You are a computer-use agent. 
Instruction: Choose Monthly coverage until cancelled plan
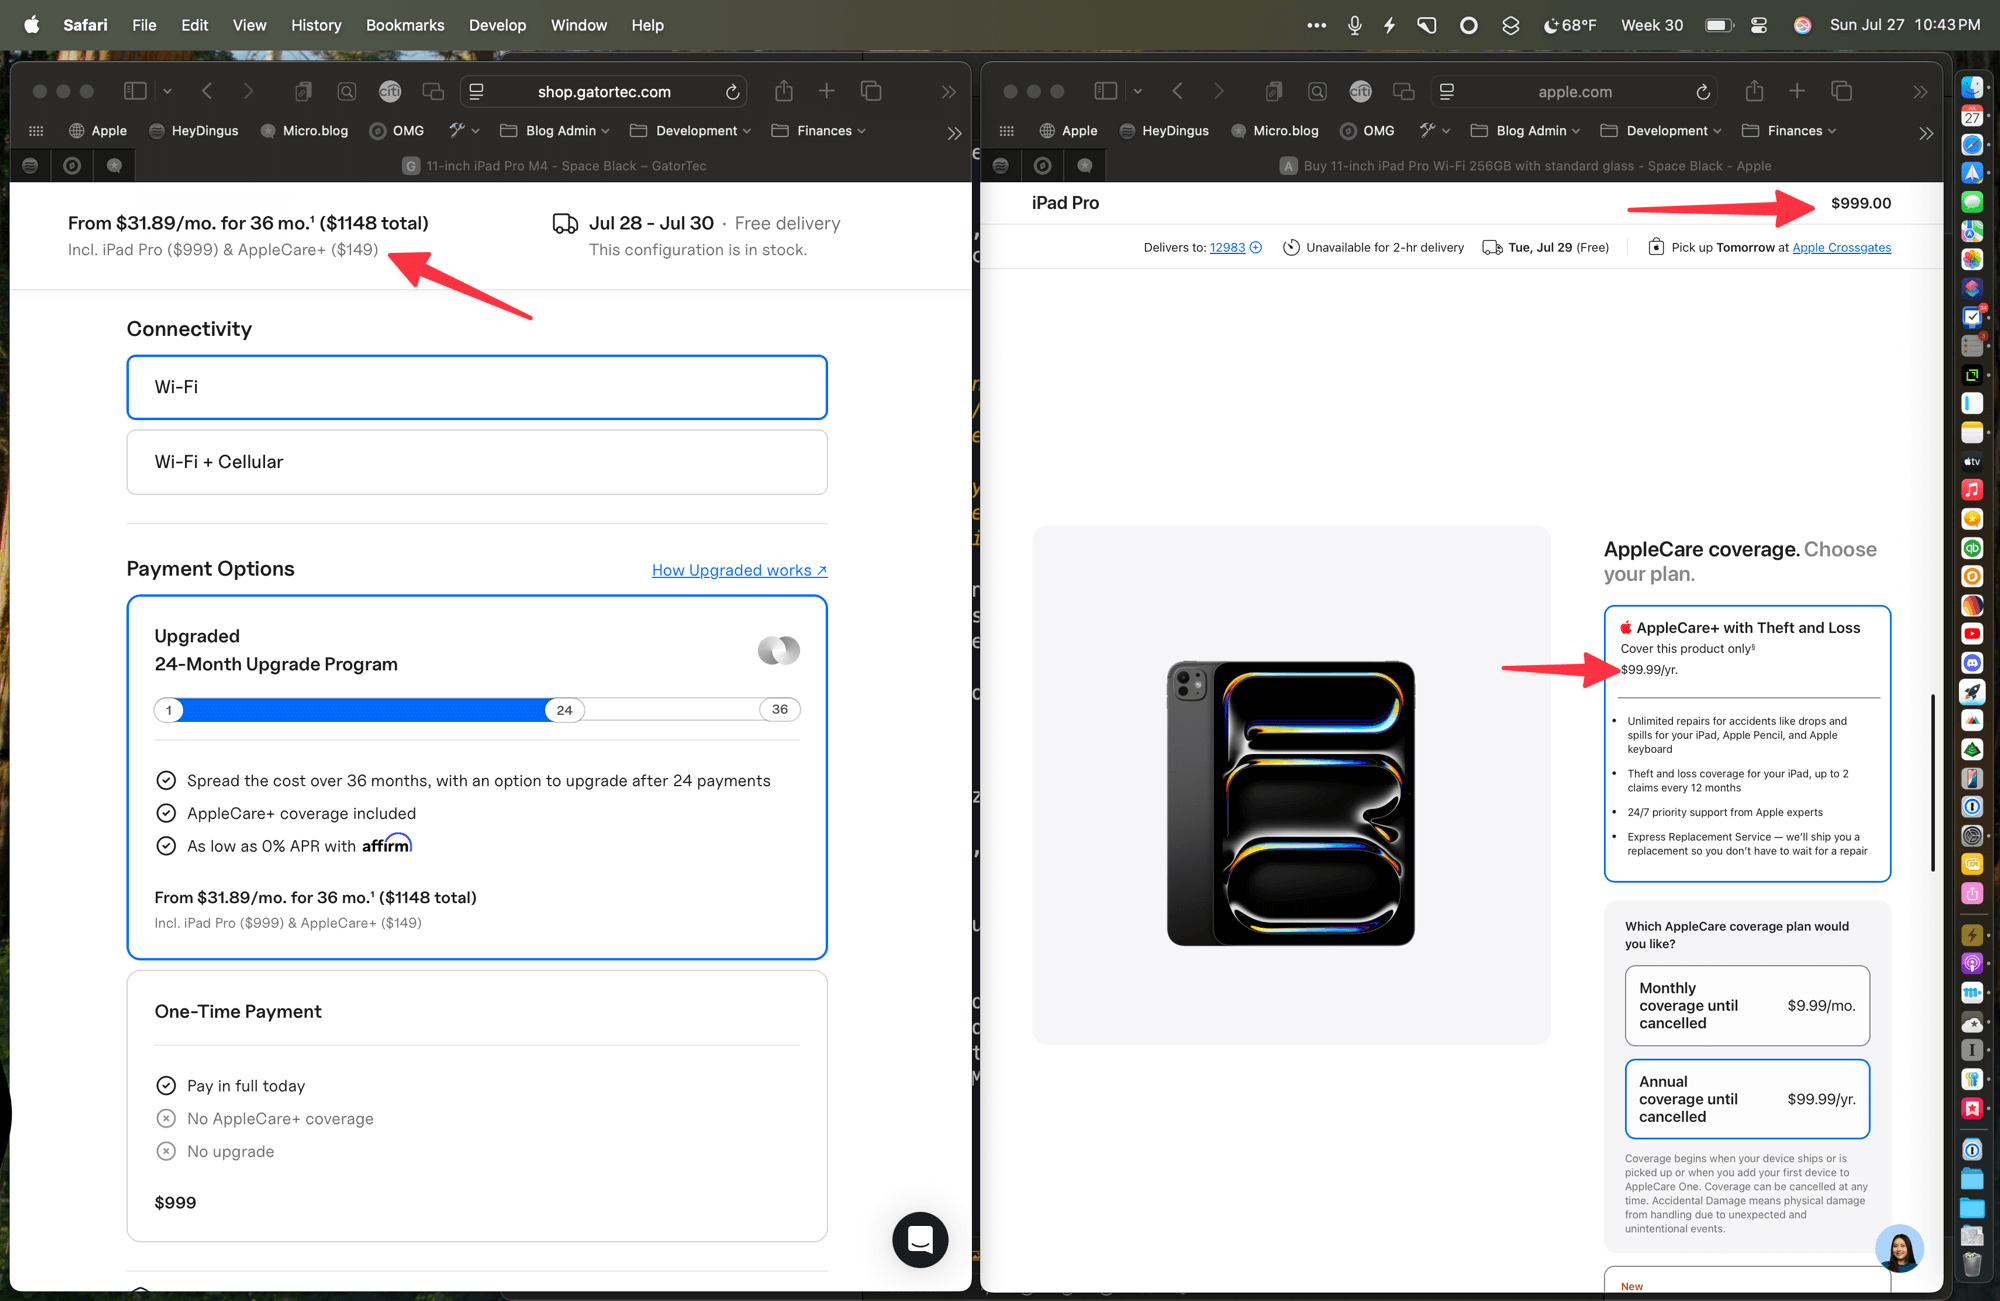[x=1746, y=1005]
